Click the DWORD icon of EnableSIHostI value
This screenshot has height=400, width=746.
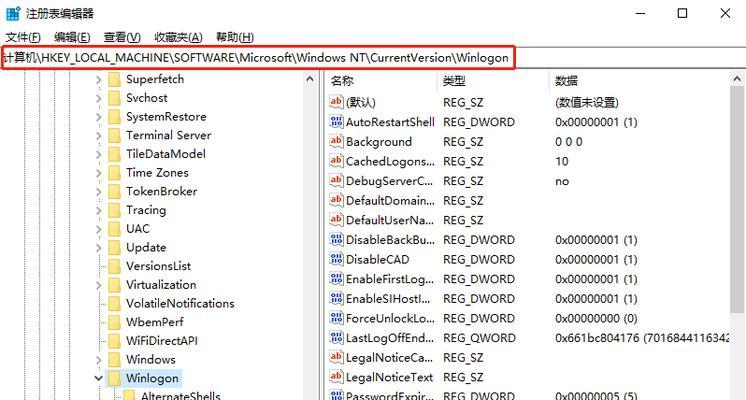pyautogui.click(x=336, y=298)
